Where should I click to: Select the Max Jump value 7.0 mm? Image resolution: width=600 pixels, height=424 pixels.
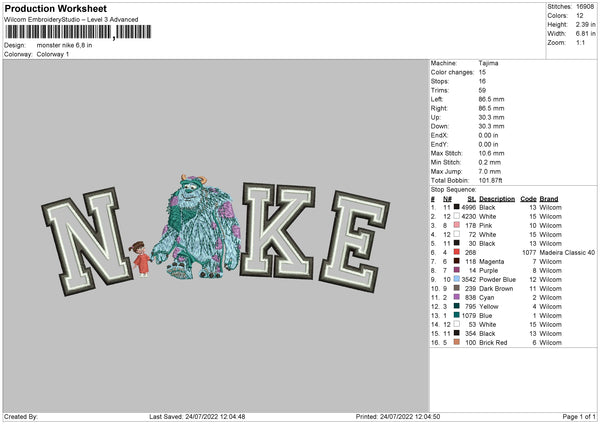(490, 171)
